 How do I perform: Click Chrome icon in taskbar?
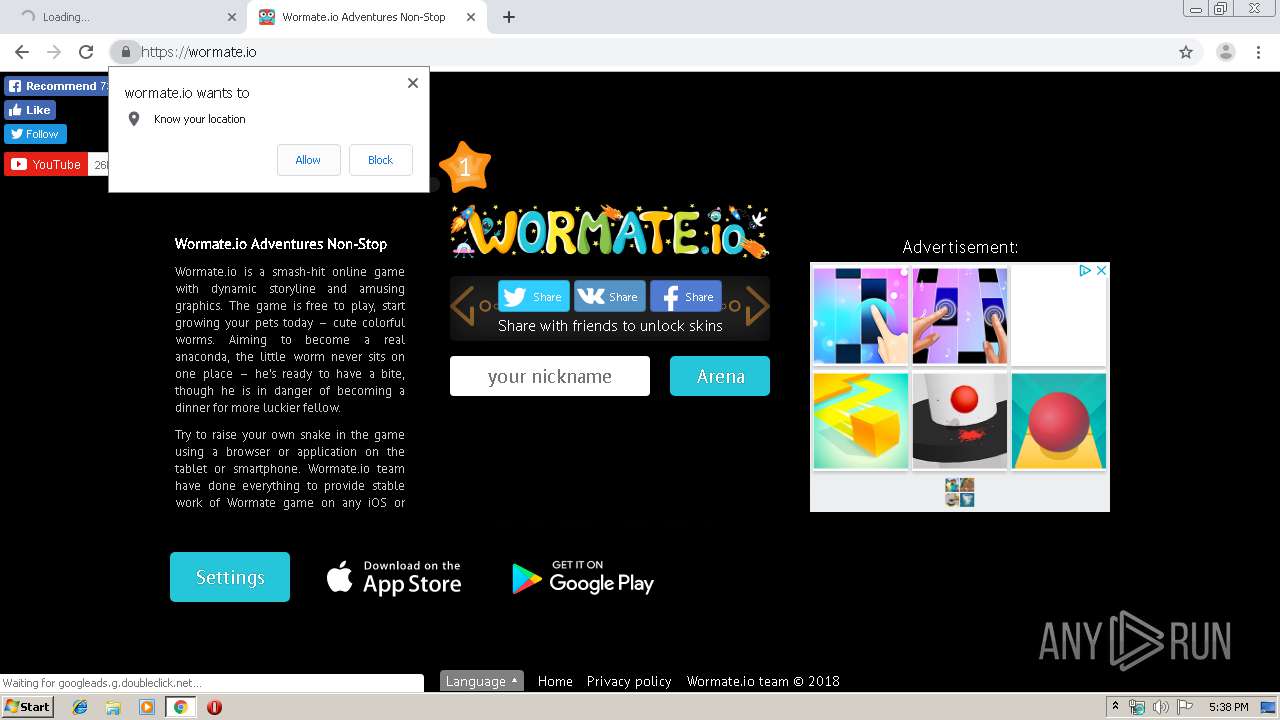coord(180,707)
